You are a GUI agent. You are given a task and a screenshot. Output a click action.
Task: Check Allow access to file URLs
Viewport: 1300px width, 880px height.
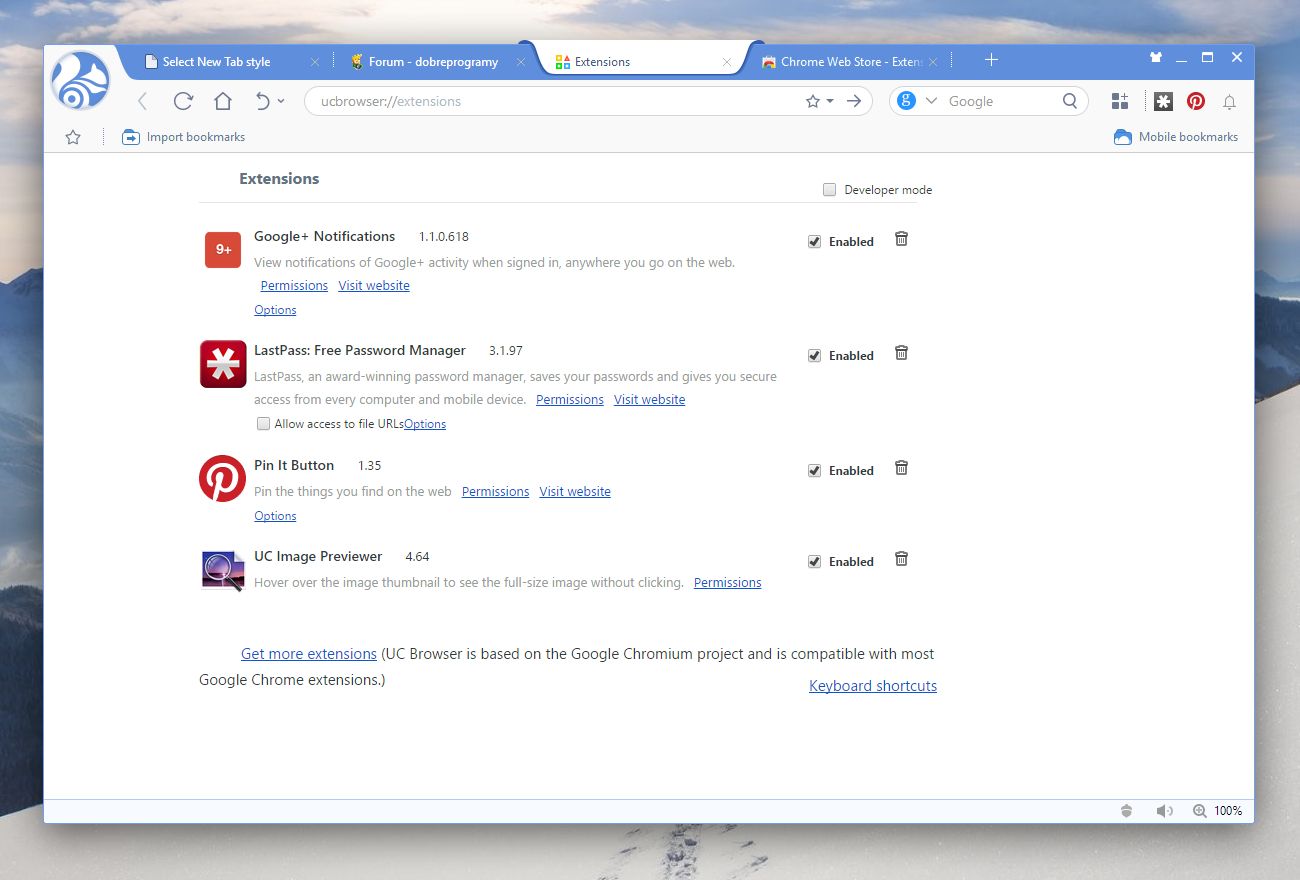click(x=264, y=424)
